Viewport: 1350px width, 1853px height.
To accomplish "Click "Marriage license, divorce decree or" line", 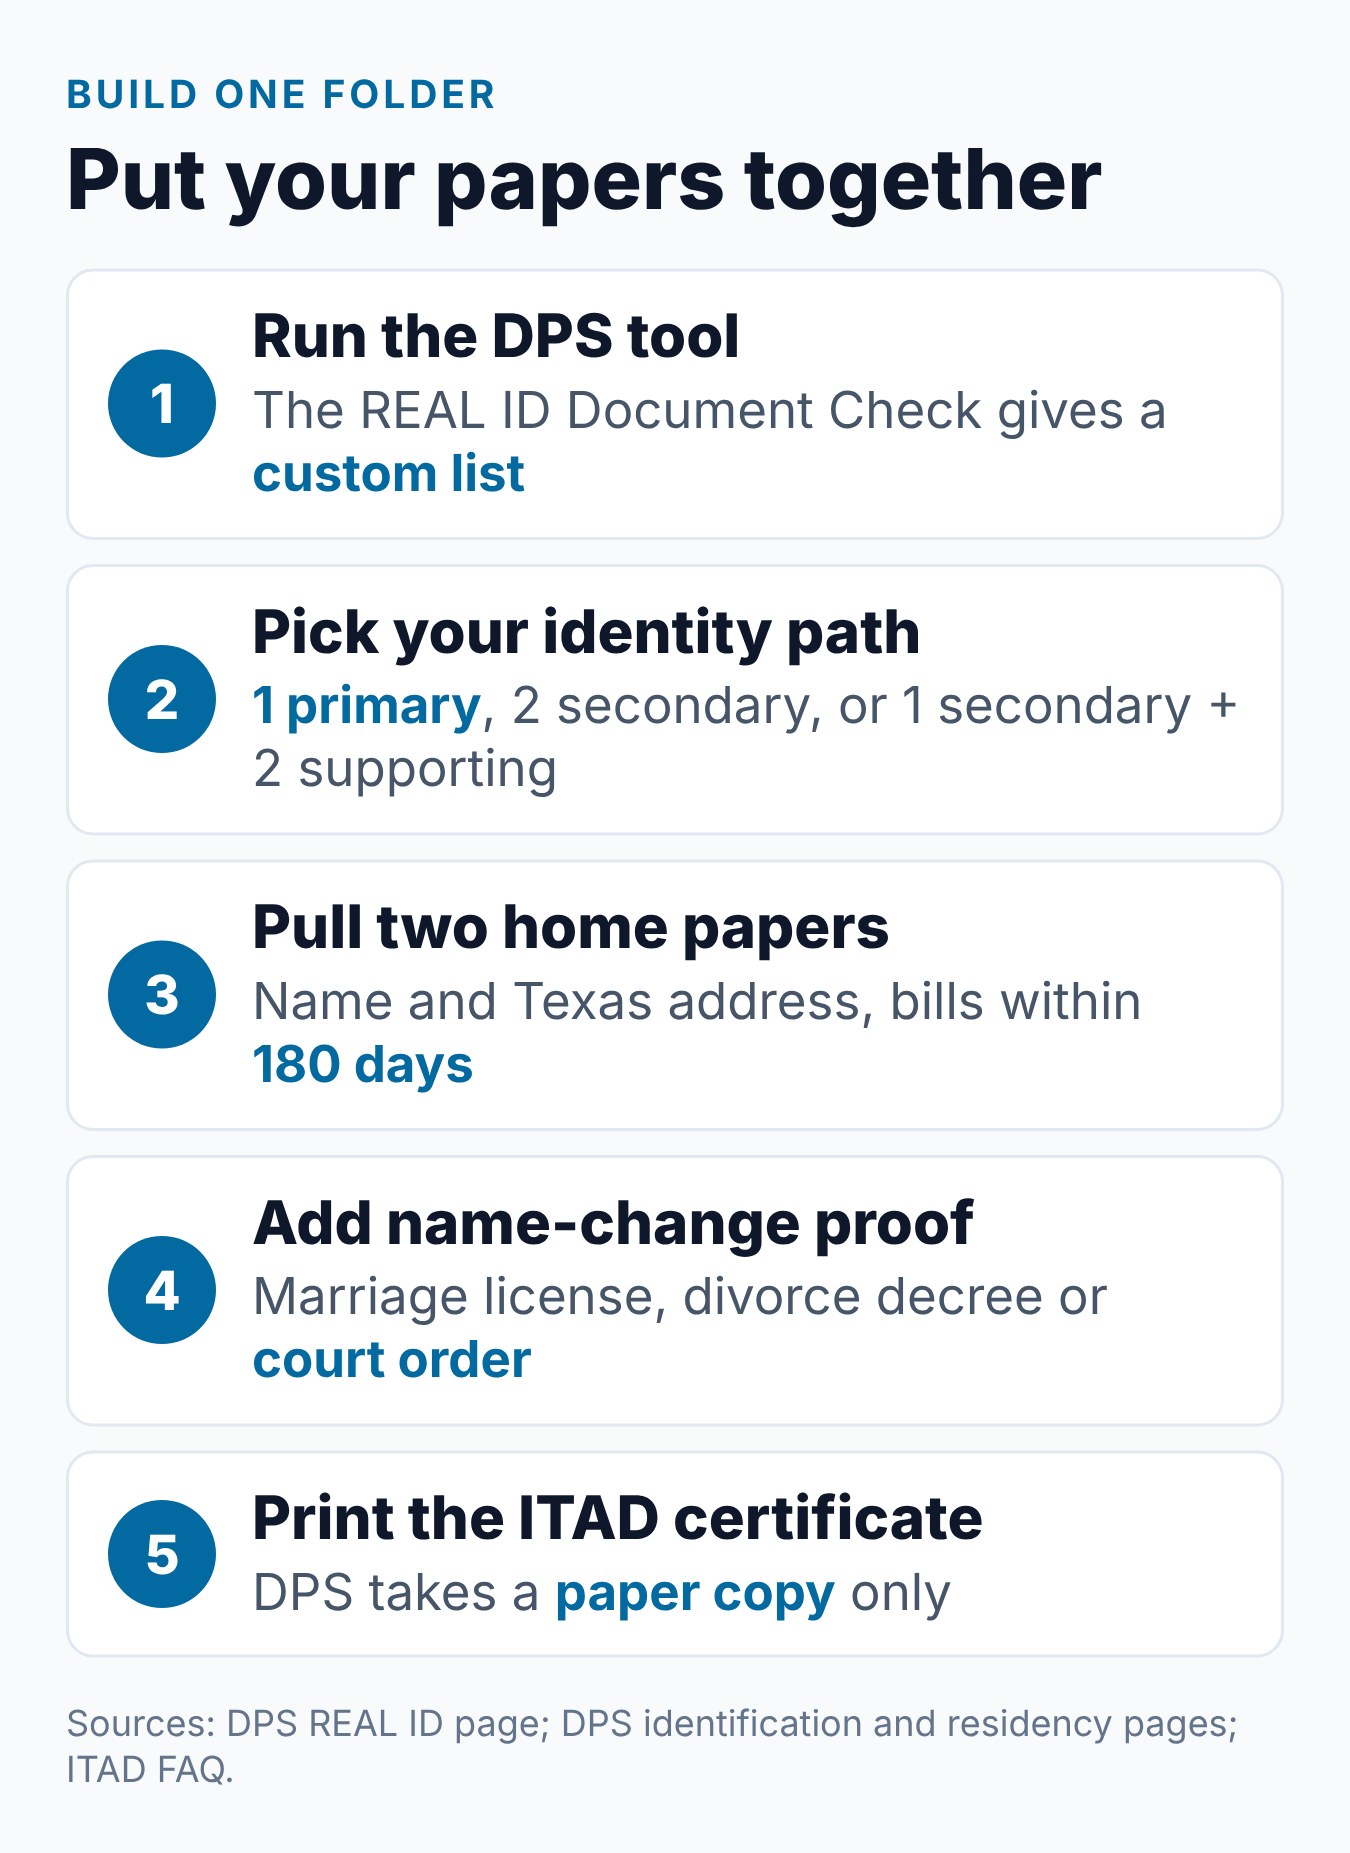I will coord(680,1297).
